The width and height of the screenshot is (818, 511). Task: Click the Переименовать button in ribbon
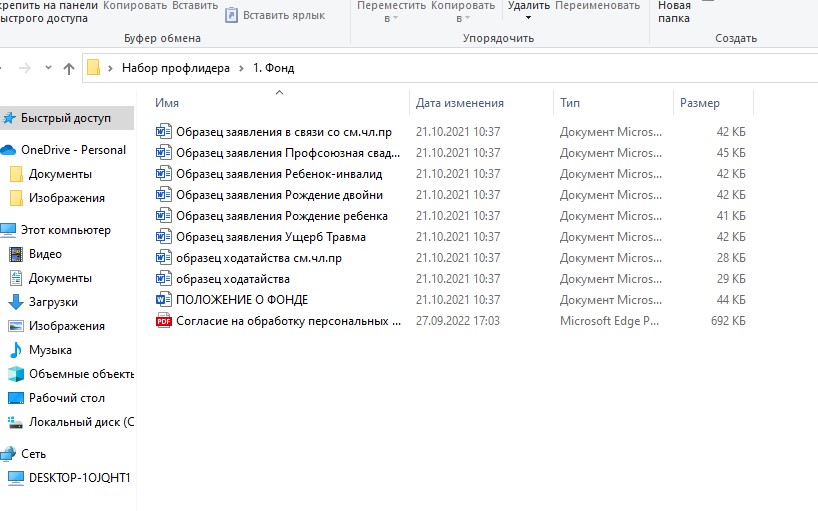598,6
